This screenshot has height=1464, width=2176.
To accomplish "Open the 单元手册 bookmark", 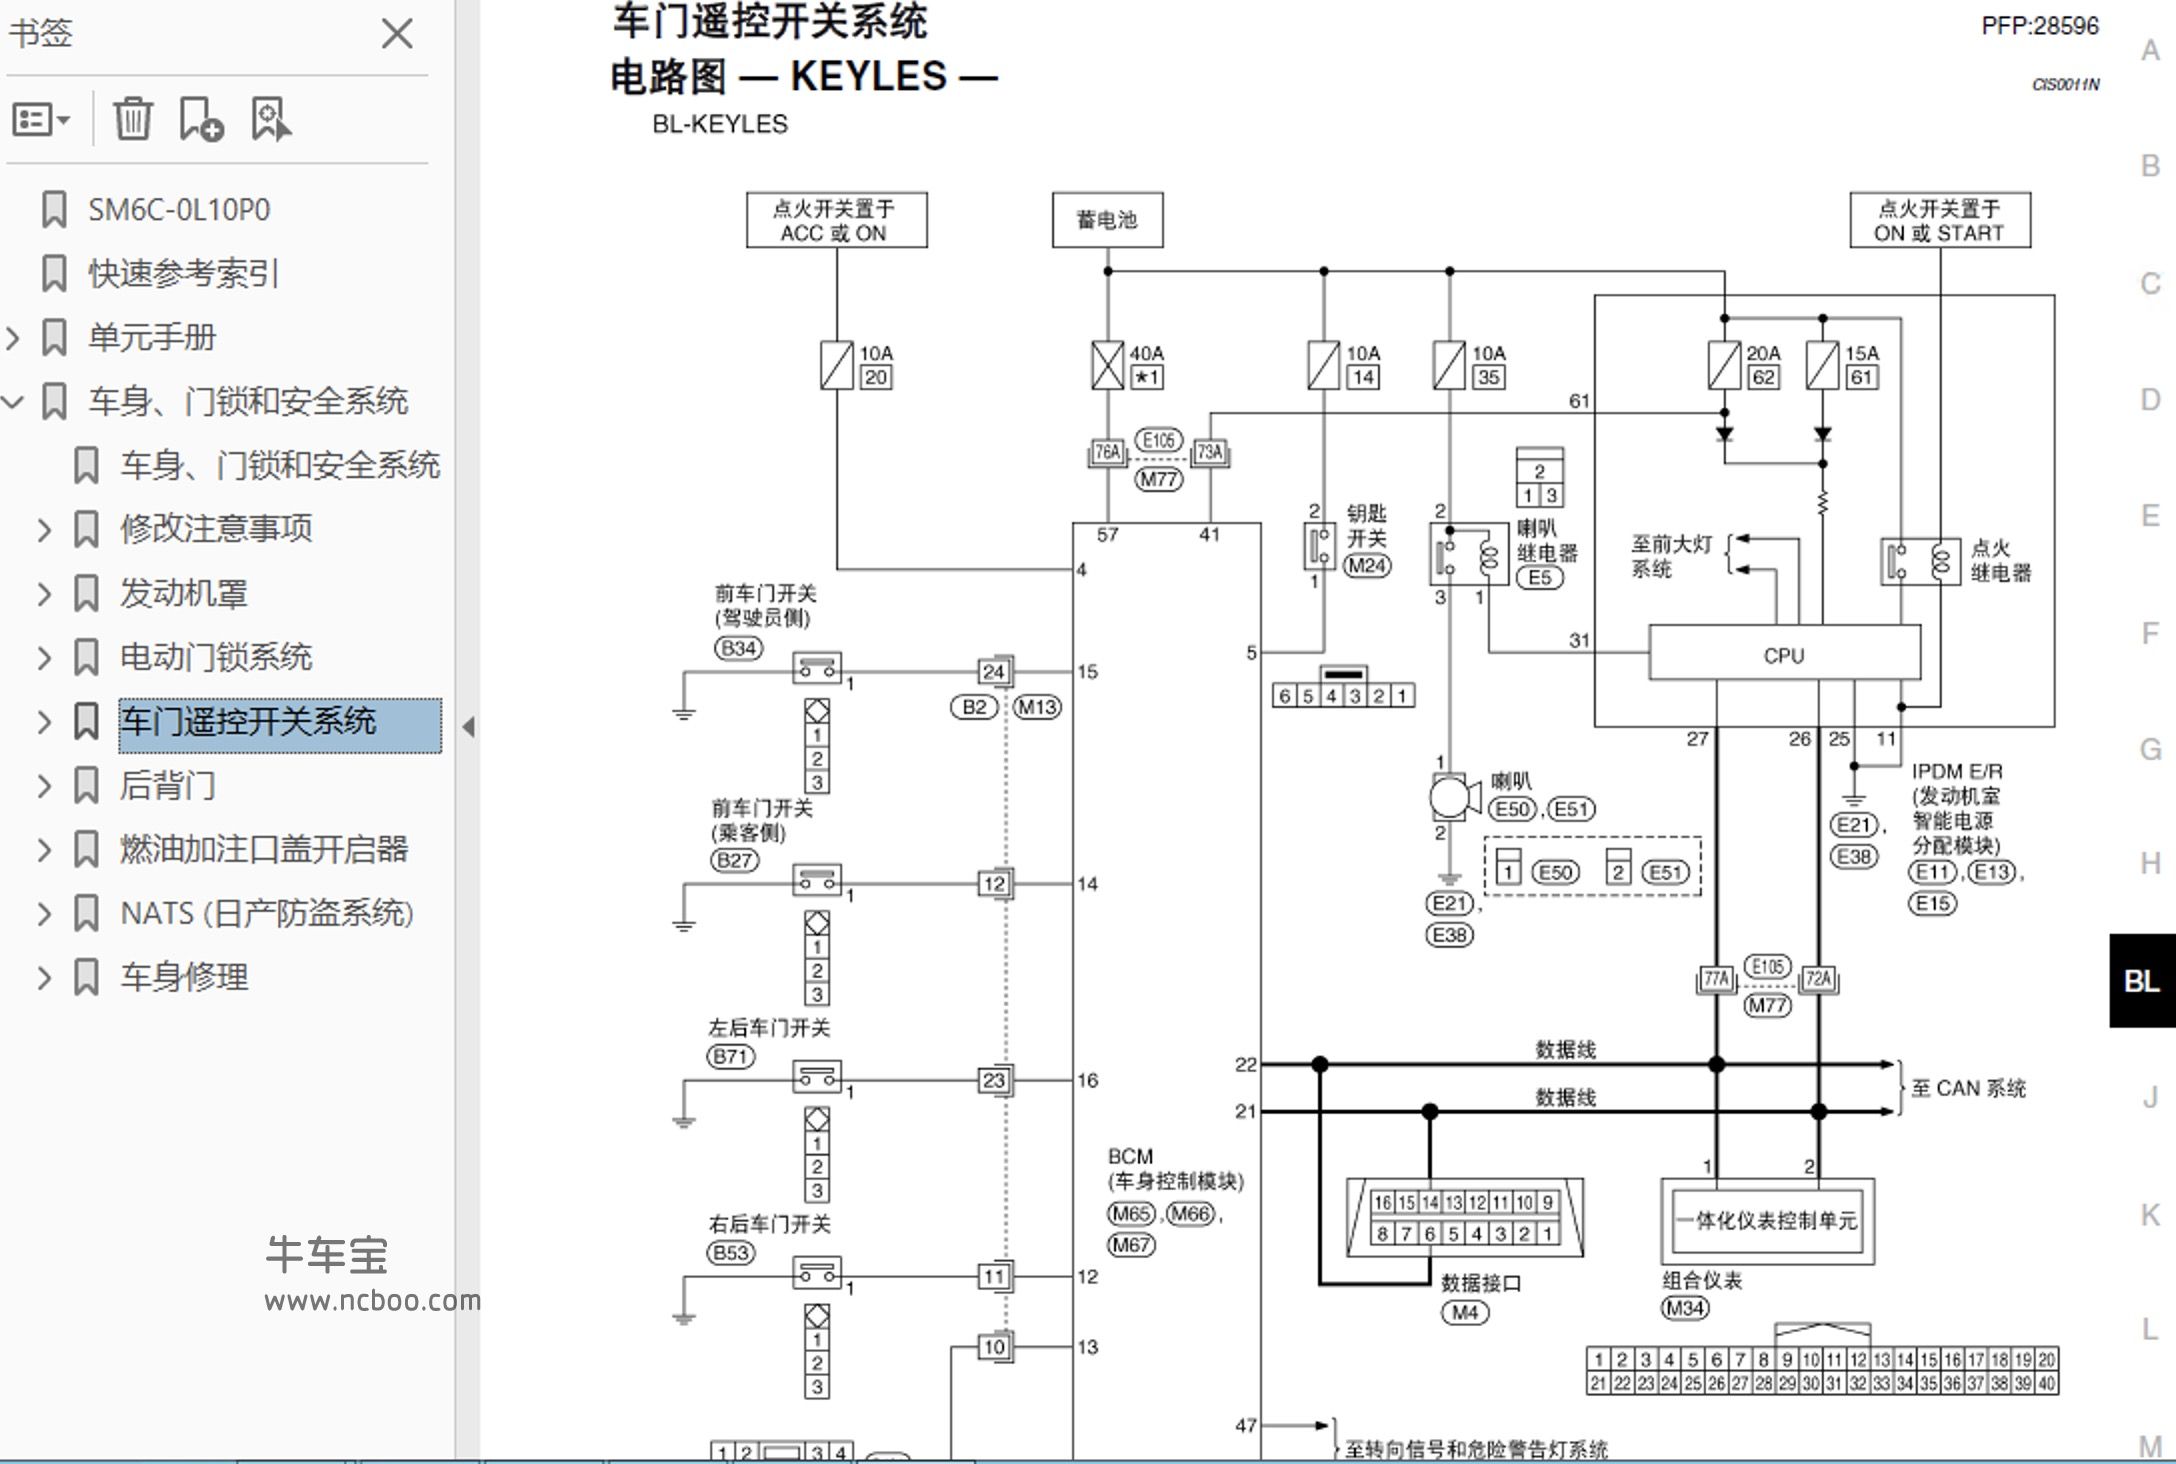I will click(x=152, y=338).
